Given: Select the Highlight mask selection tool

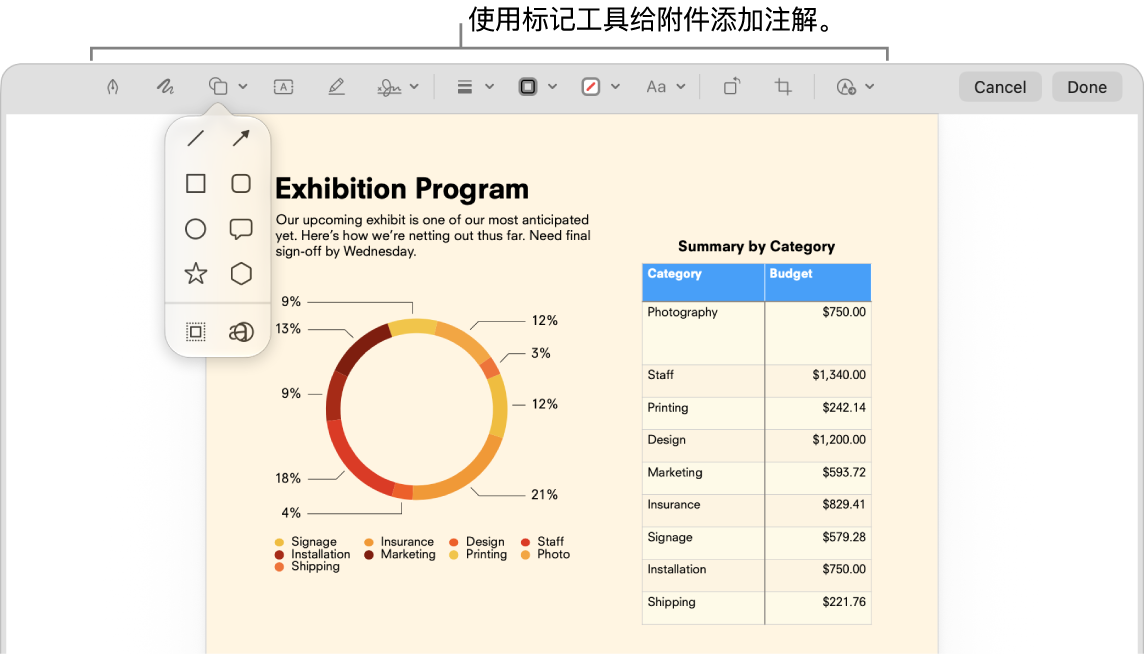Looking at the screenshot, I should coord(196,332).
